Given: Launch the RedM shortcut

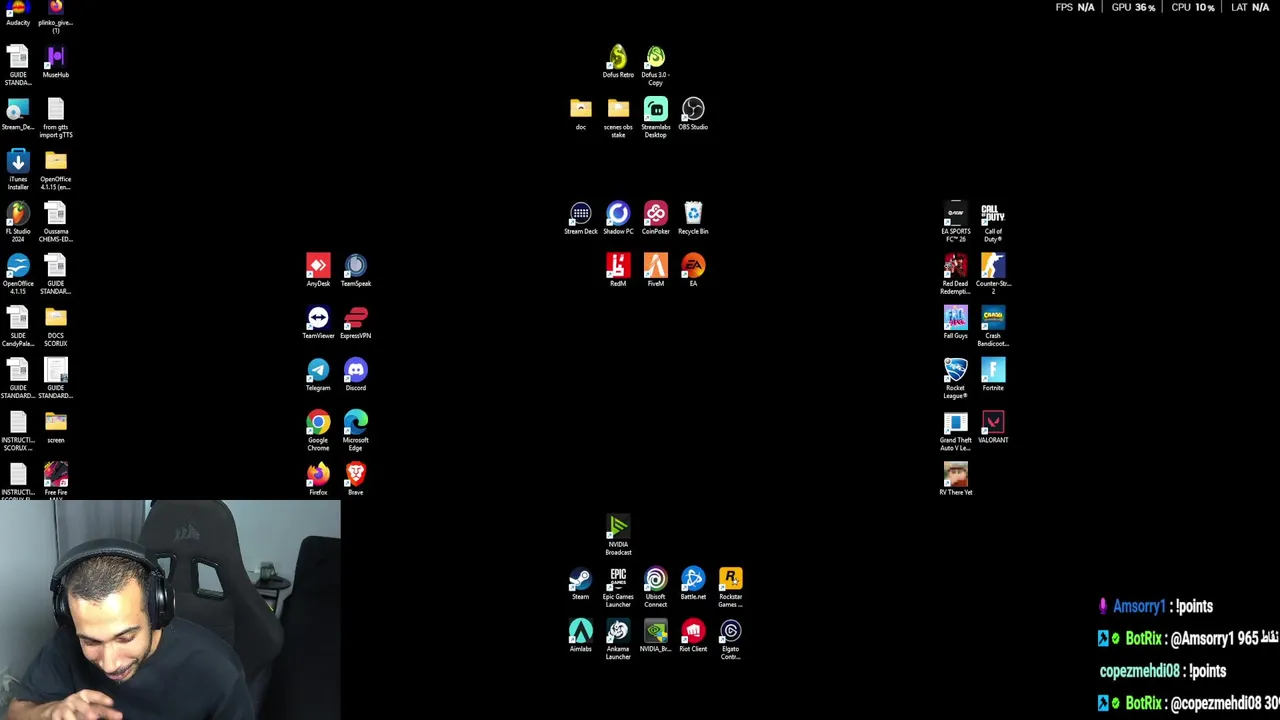Looking at the screenshot, I should point(618,271).
